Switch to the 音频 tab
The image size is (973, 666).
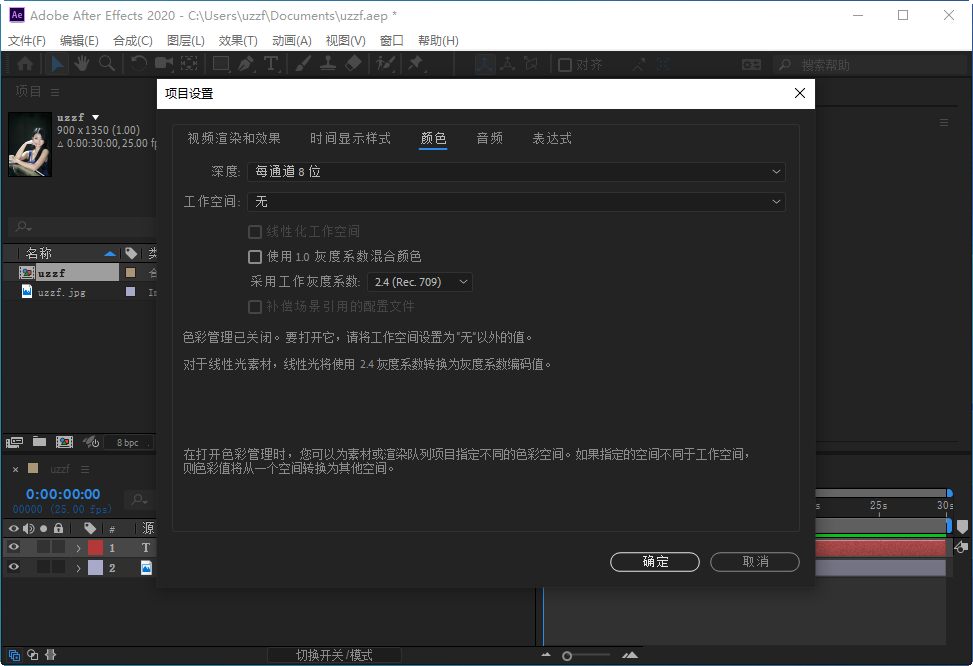click(x=489, y=139)
